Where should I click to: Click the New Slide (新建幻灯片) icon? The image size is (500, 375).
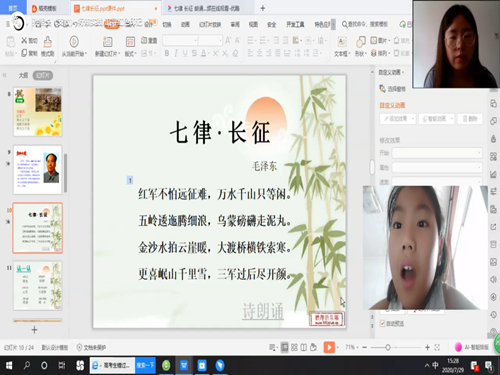(x=107, y=42)
